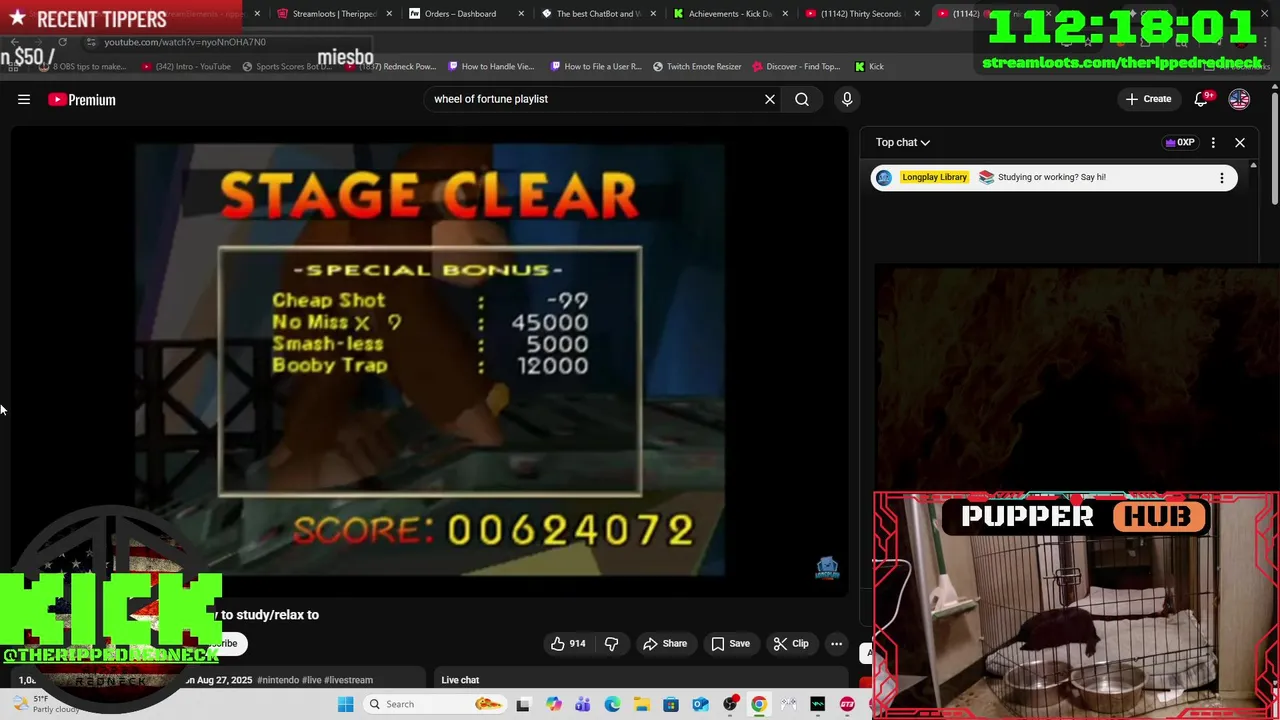The height and width of the screenshot is (720, 1280).
Task: Open Outlook from the taskbar
Action: [x=700, y=704]
